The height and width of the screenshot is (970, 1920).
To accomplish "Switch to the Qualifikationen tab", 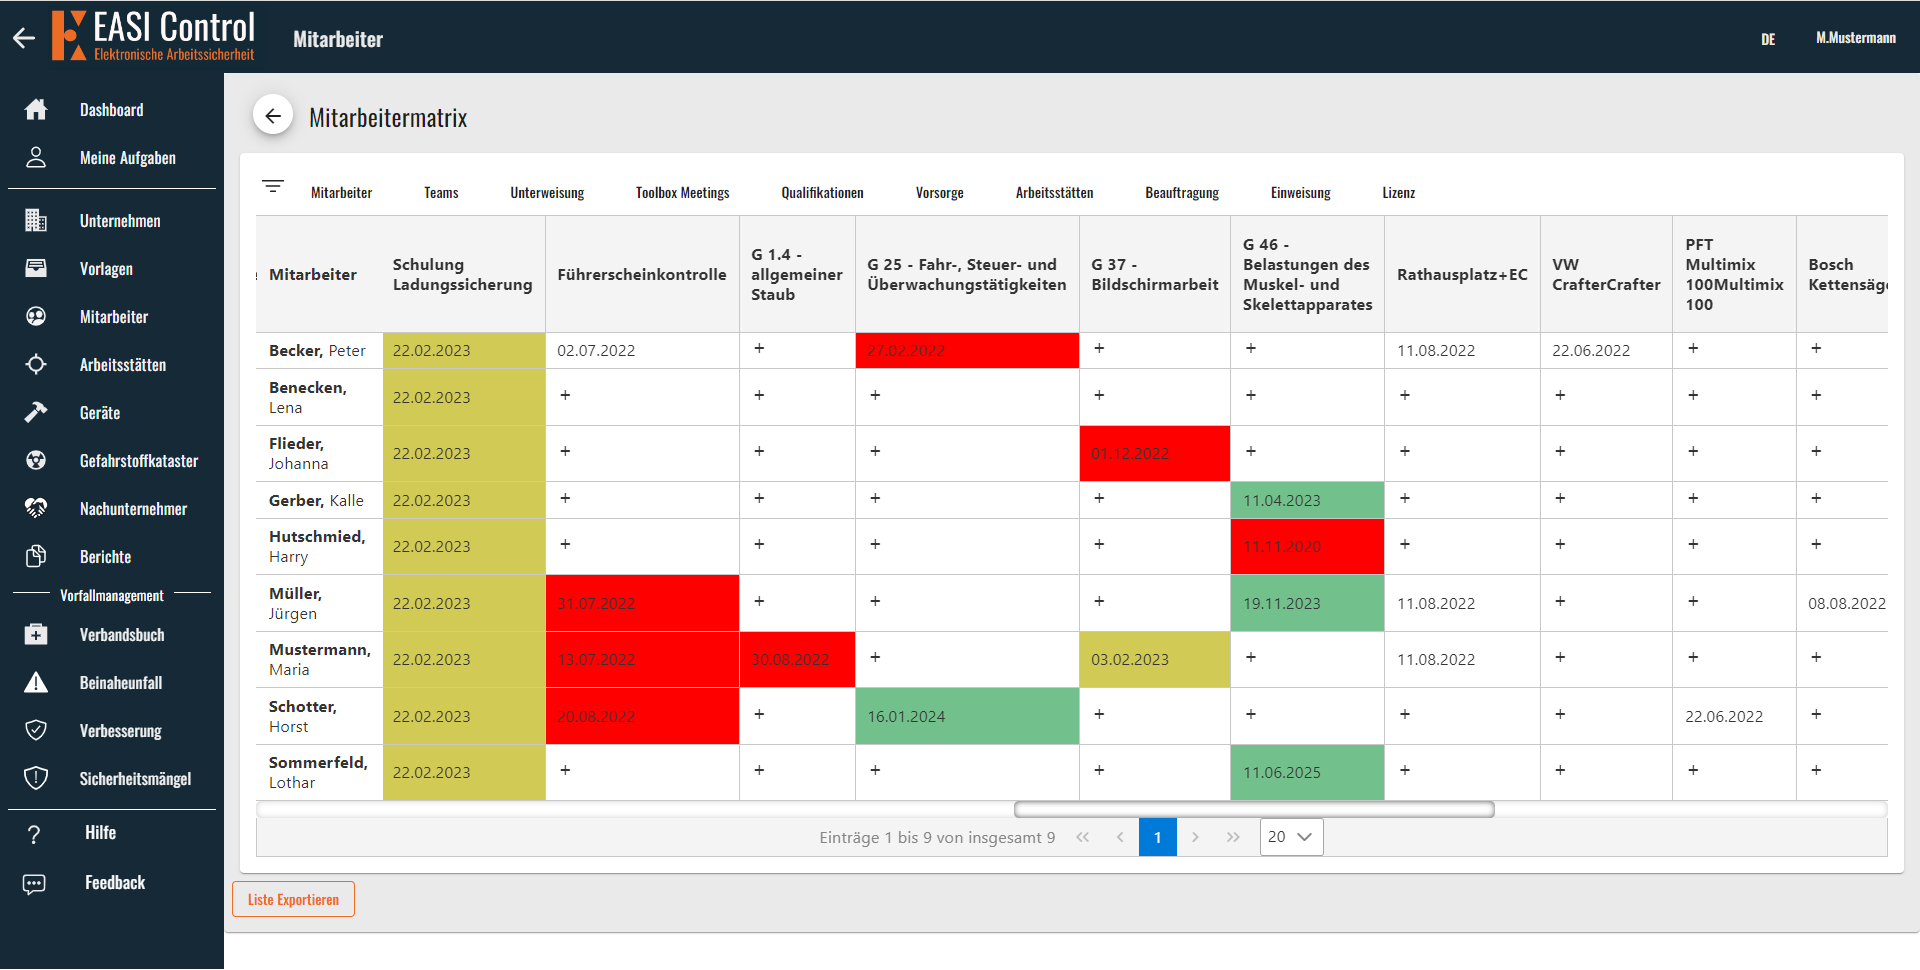I will tap(822, 193).
